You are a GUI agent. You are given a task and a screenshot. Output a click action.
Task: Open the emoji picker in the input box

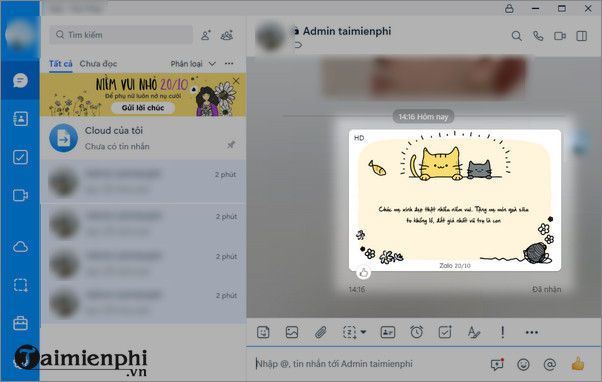(523, 364)
